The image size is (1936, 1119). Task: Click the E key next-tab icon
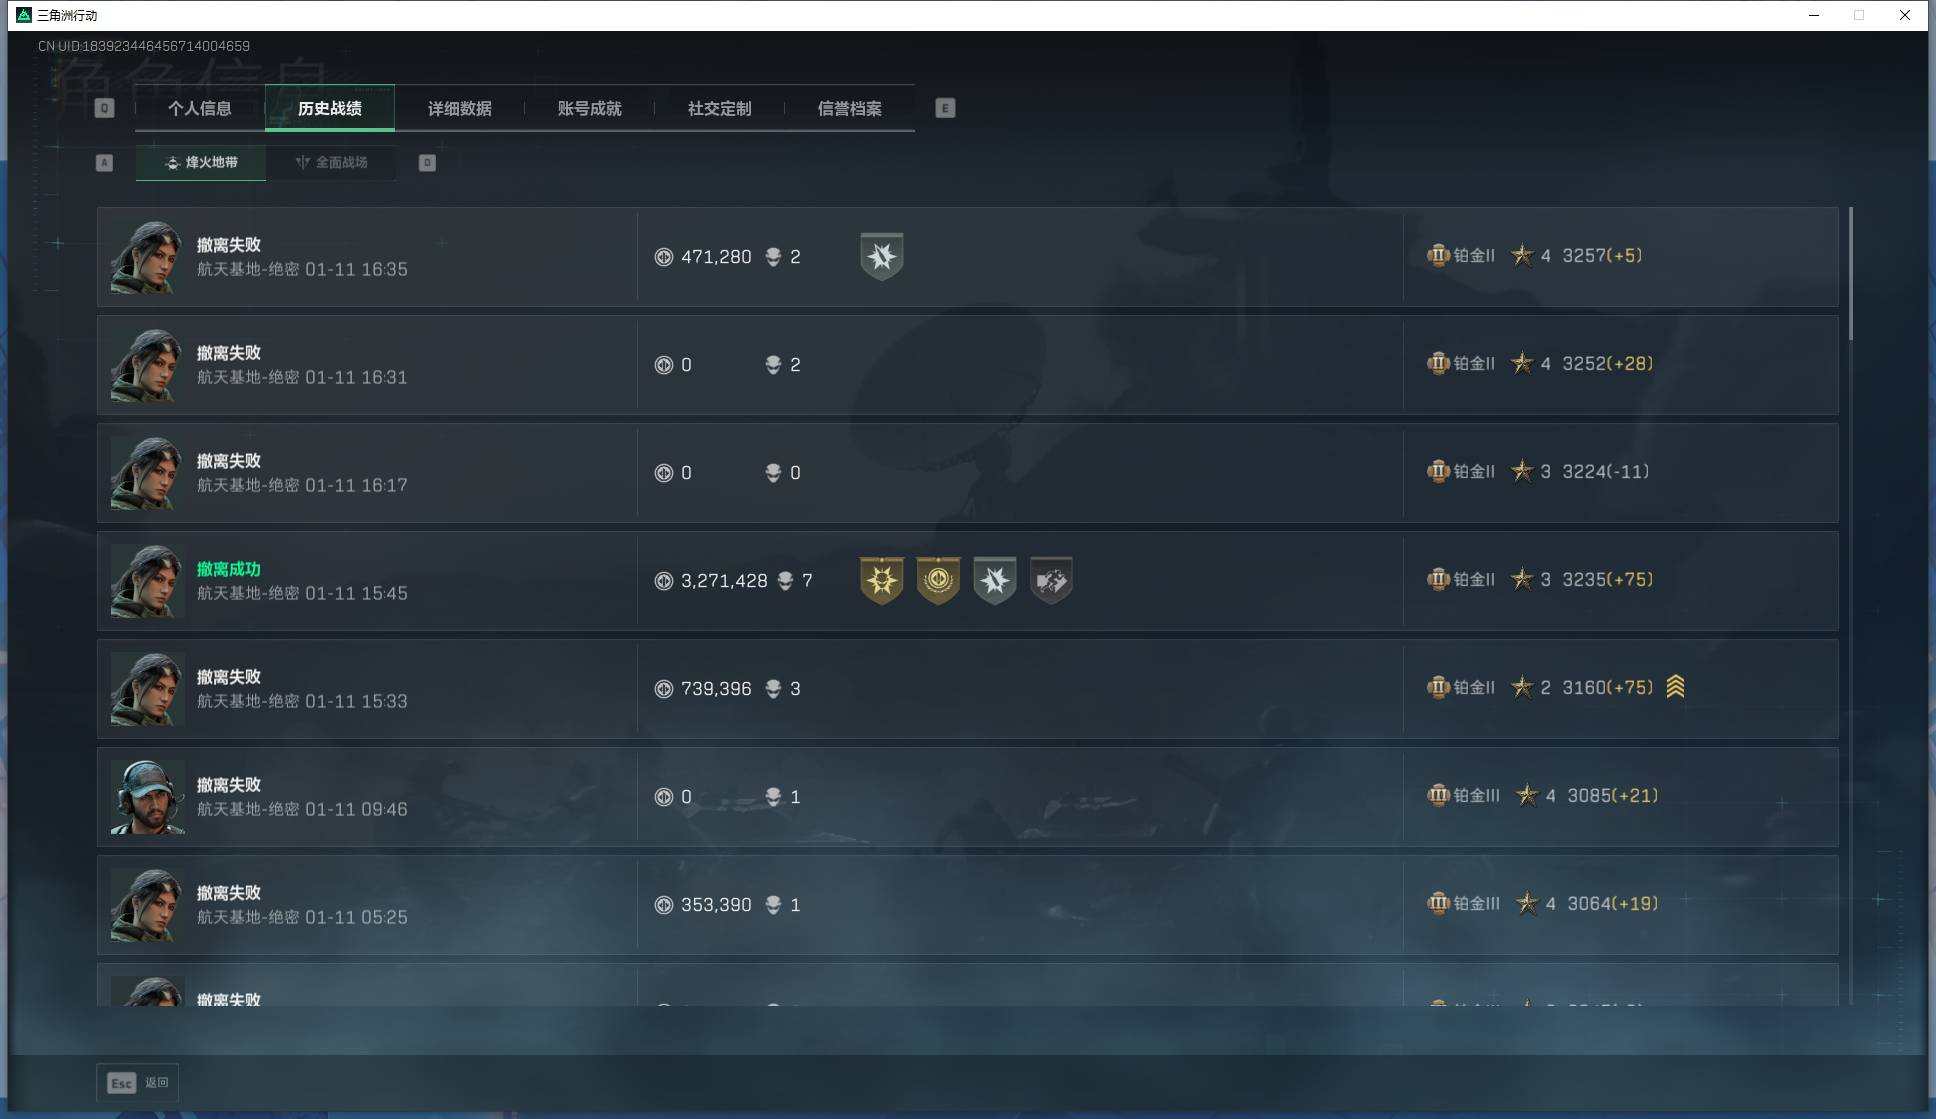[945, 108]
